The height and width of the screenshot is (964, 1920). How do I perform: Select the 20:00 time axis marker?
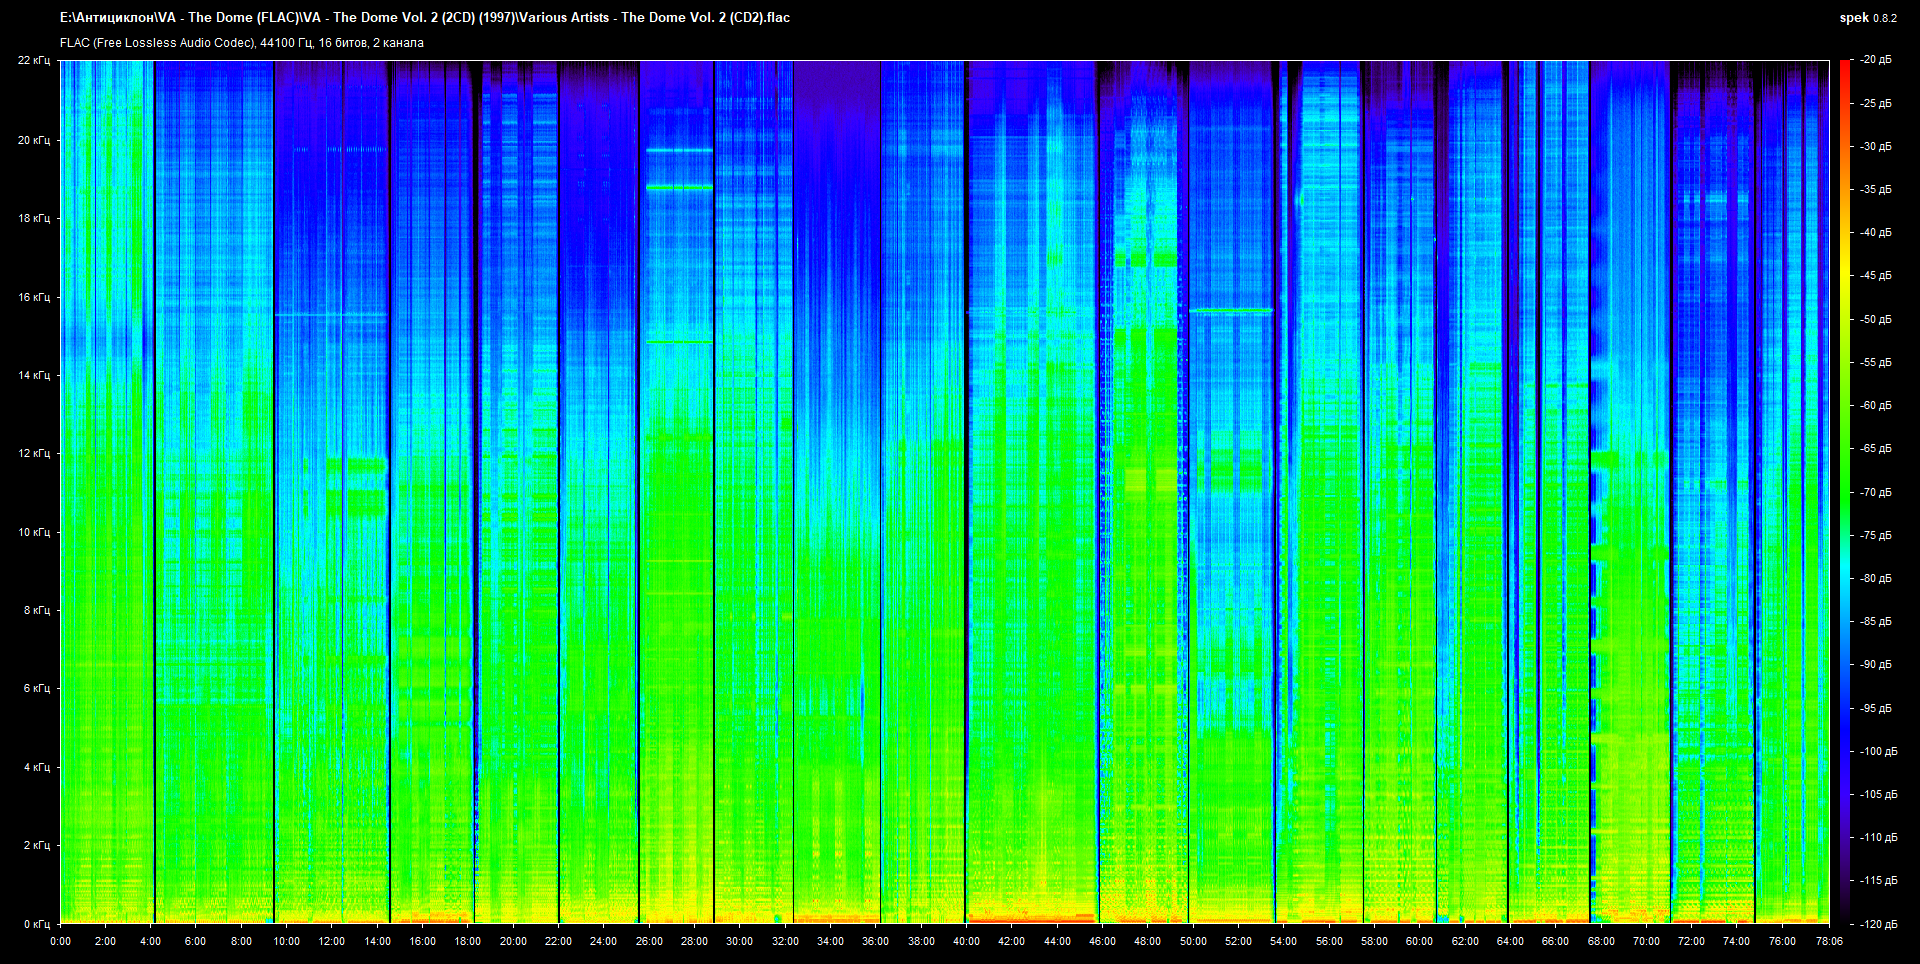(513, 941)
